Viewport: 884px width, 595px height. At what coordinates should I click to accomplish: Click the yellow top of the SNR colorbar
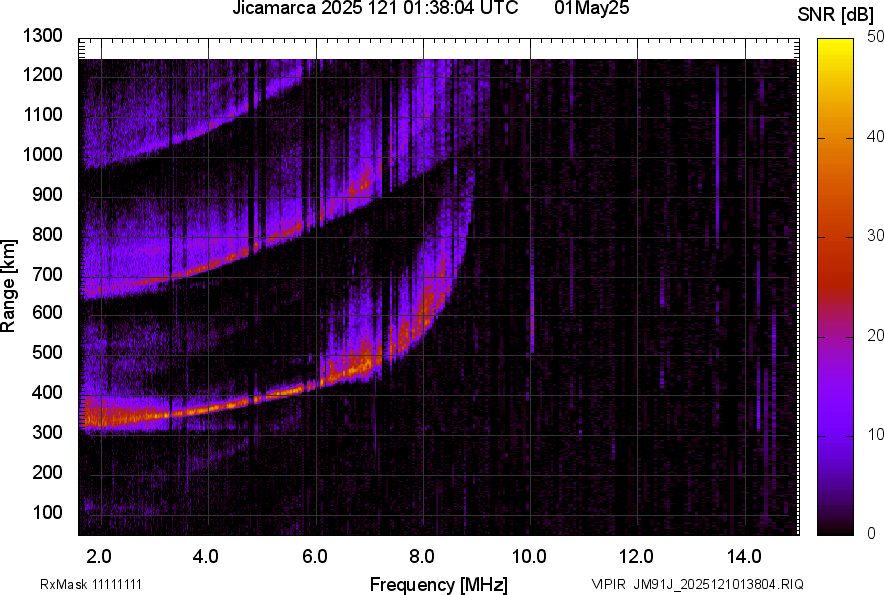(x=835, y=44)
